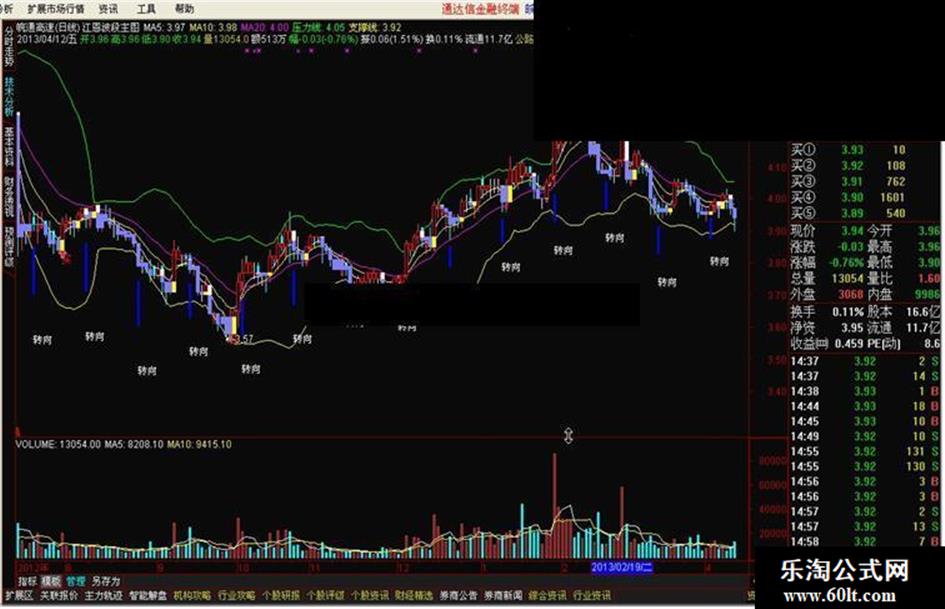Click the 总量 13054 value
This screenshot has height=609, width=945.
(847, 279)
